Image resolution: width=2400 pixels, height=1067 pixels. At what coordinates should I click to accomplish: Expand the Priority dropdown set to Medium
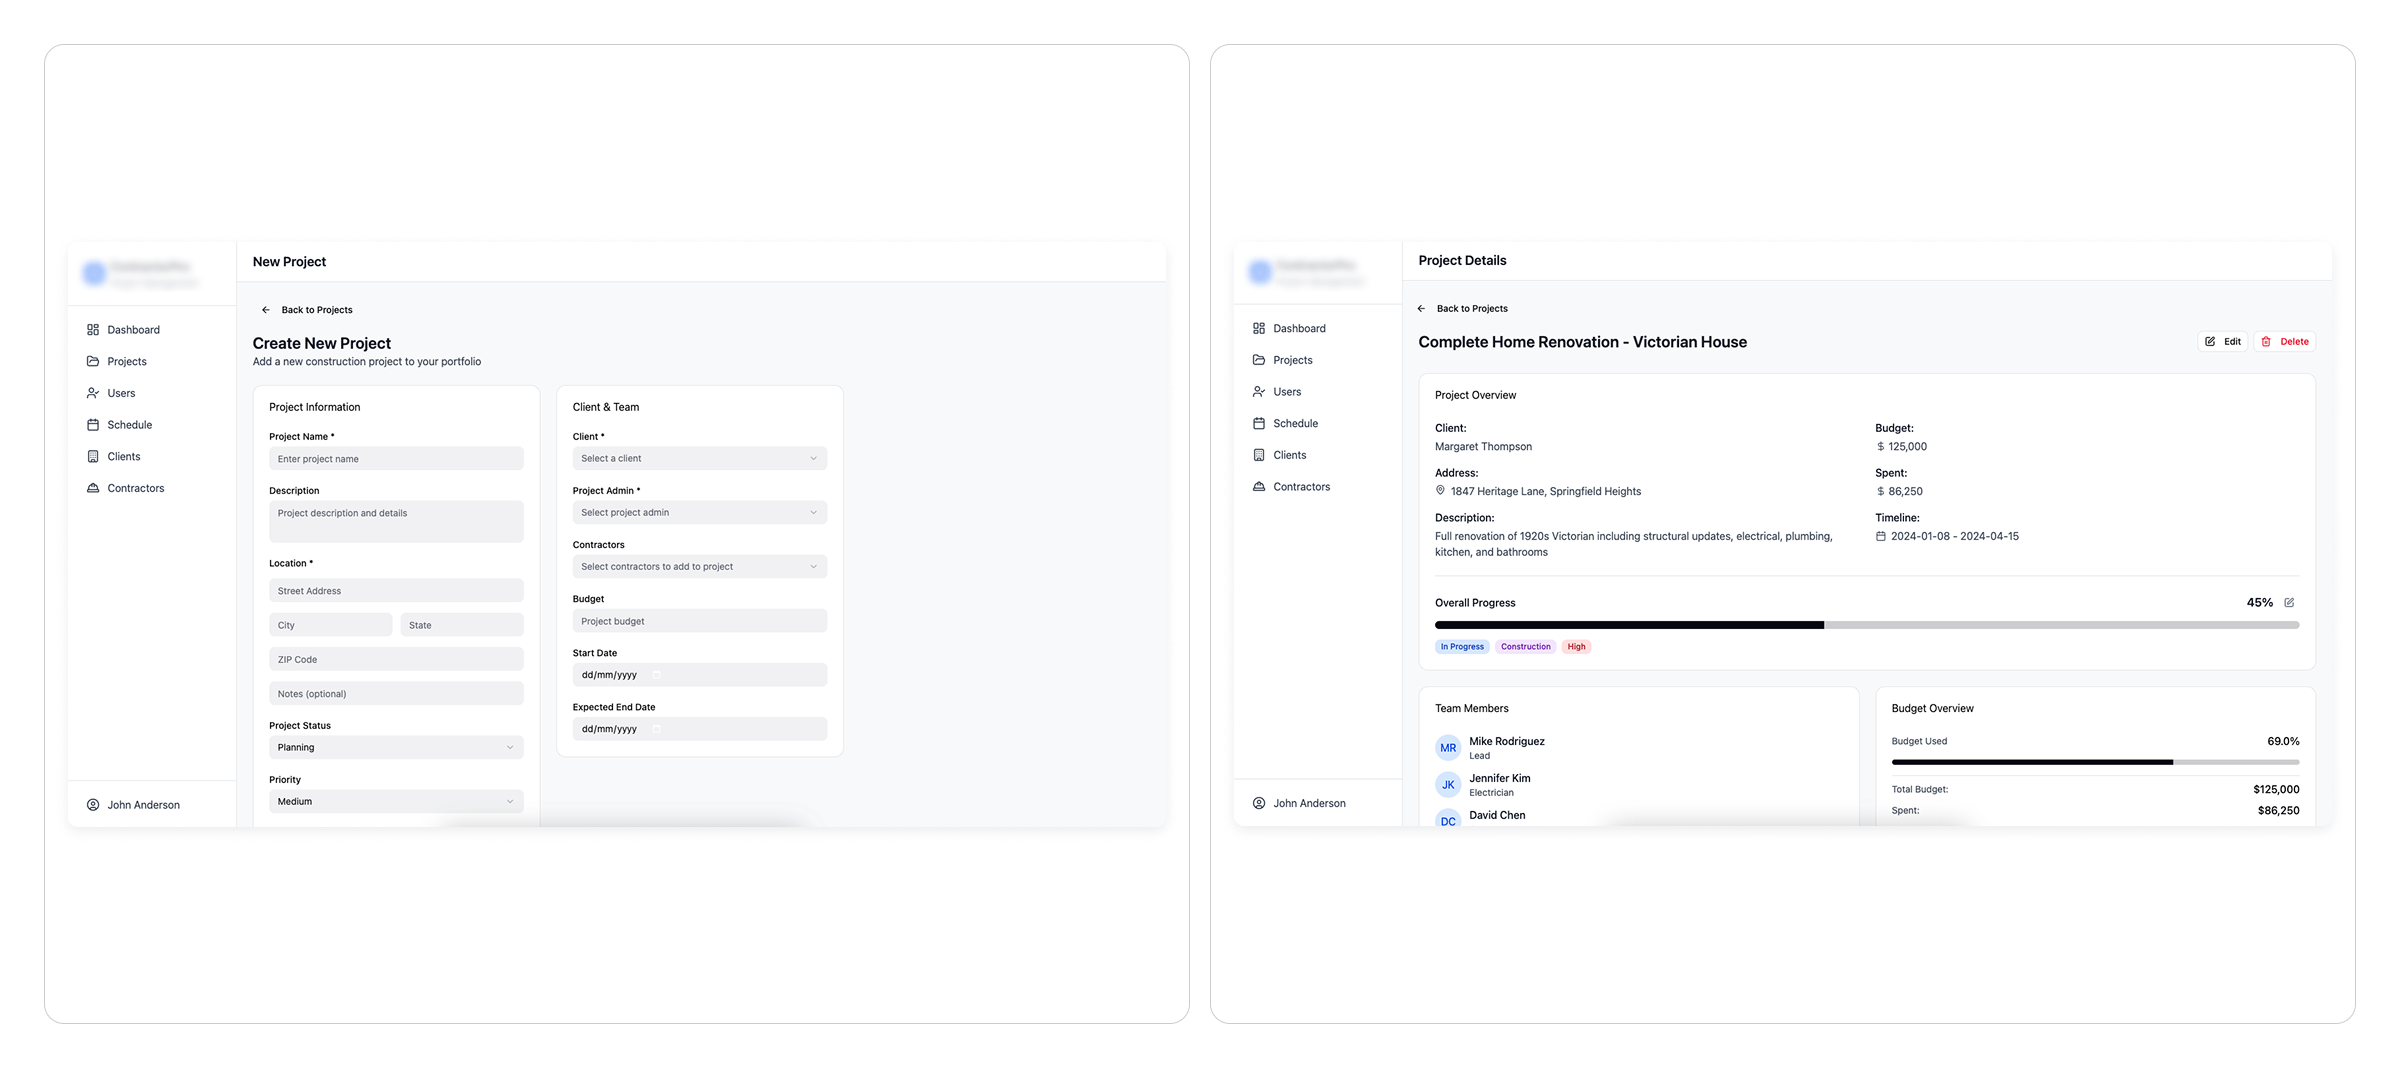[395, 802]
